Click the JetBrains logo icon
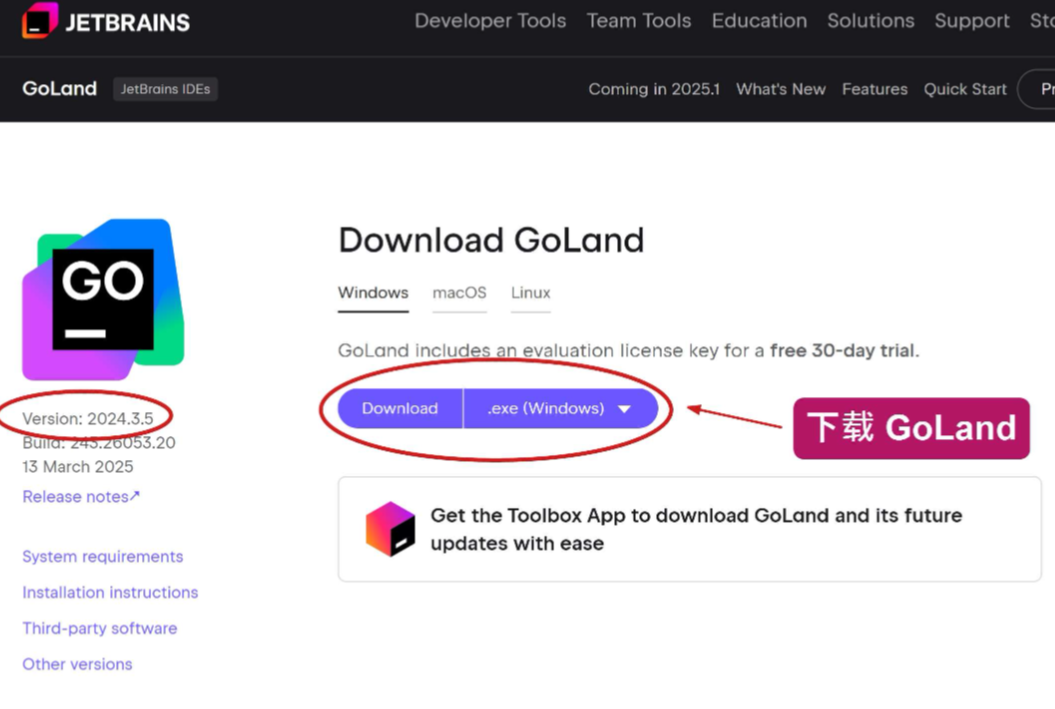The width and height of the screenshot is (1055, 709). click(x=40, y=20)
